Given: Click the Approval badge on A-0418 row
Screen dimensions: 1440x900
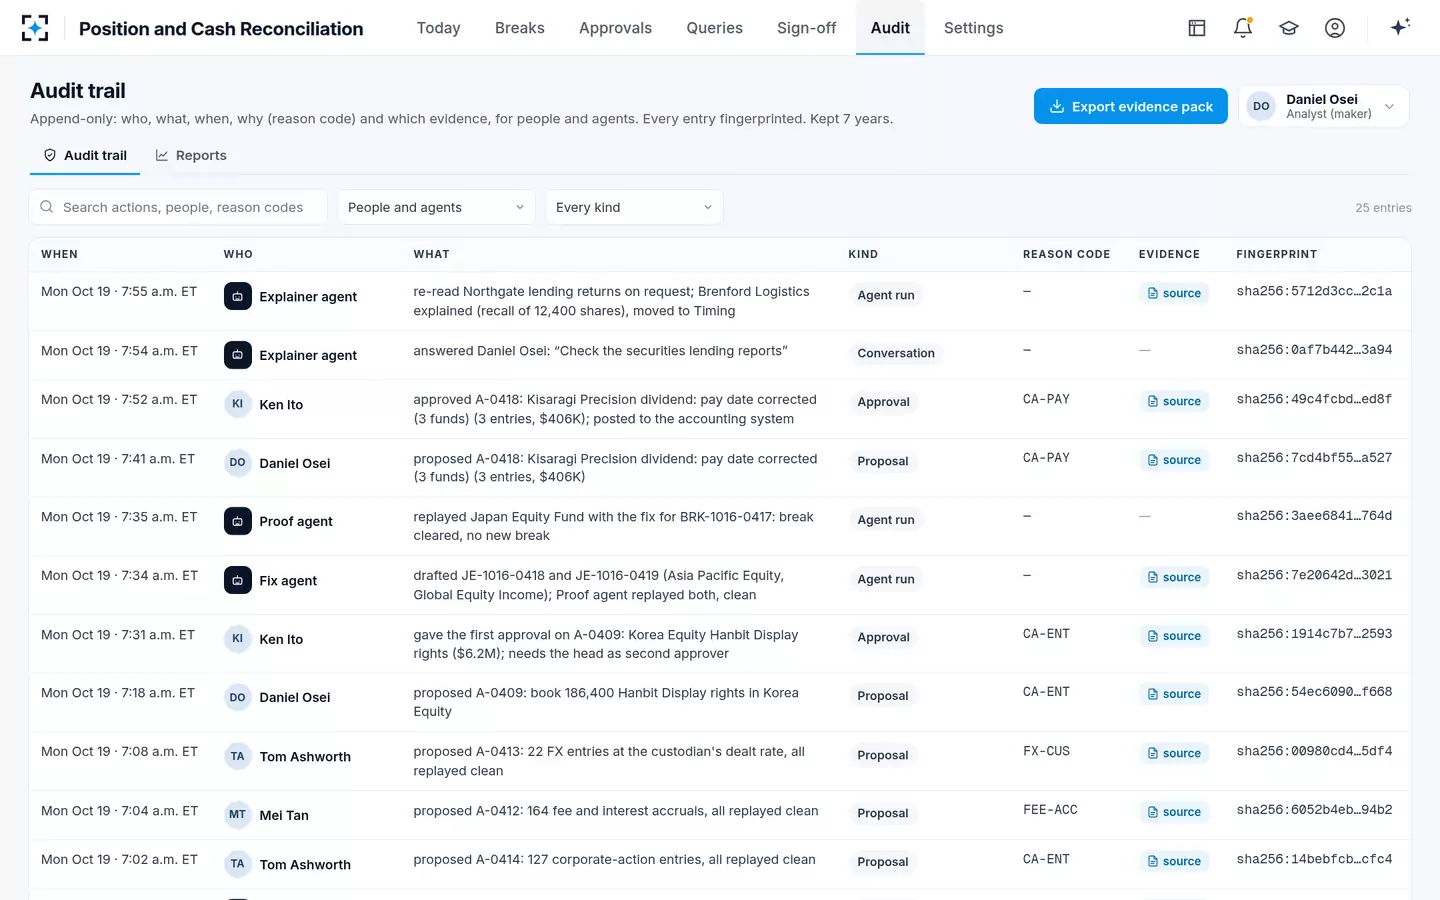Looking at the screenshot, I should [884, 402].
